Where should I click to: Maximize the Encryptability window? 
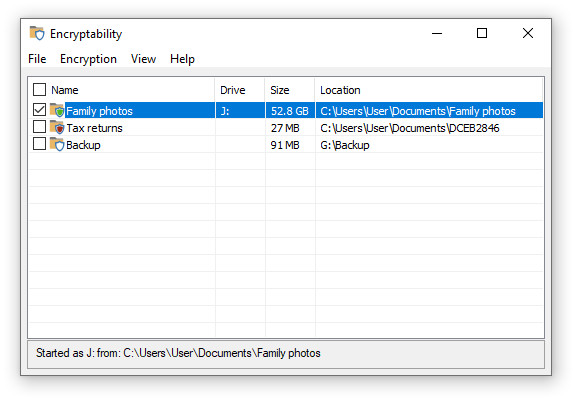tap(482, 33)
